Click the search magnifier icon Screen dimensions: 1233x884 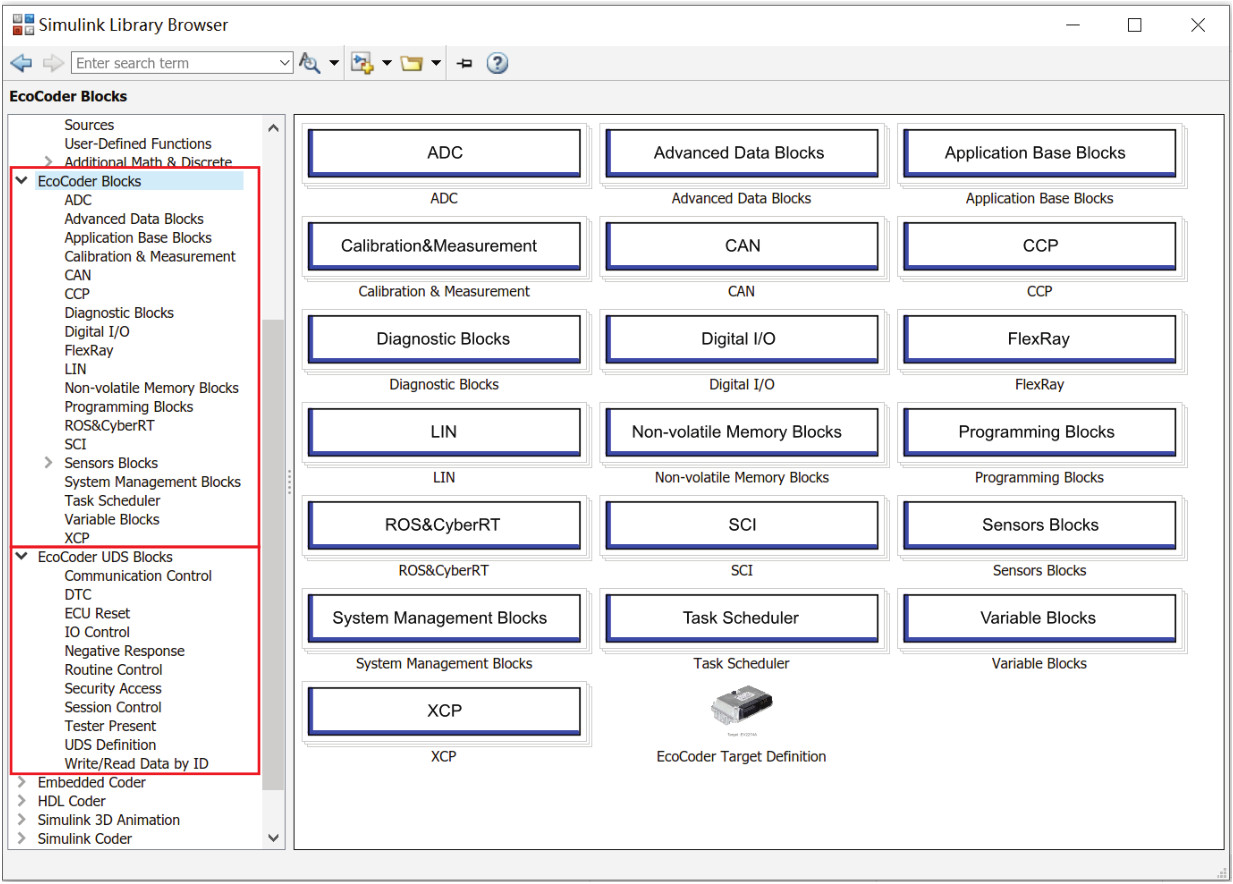tap(310, 63)
